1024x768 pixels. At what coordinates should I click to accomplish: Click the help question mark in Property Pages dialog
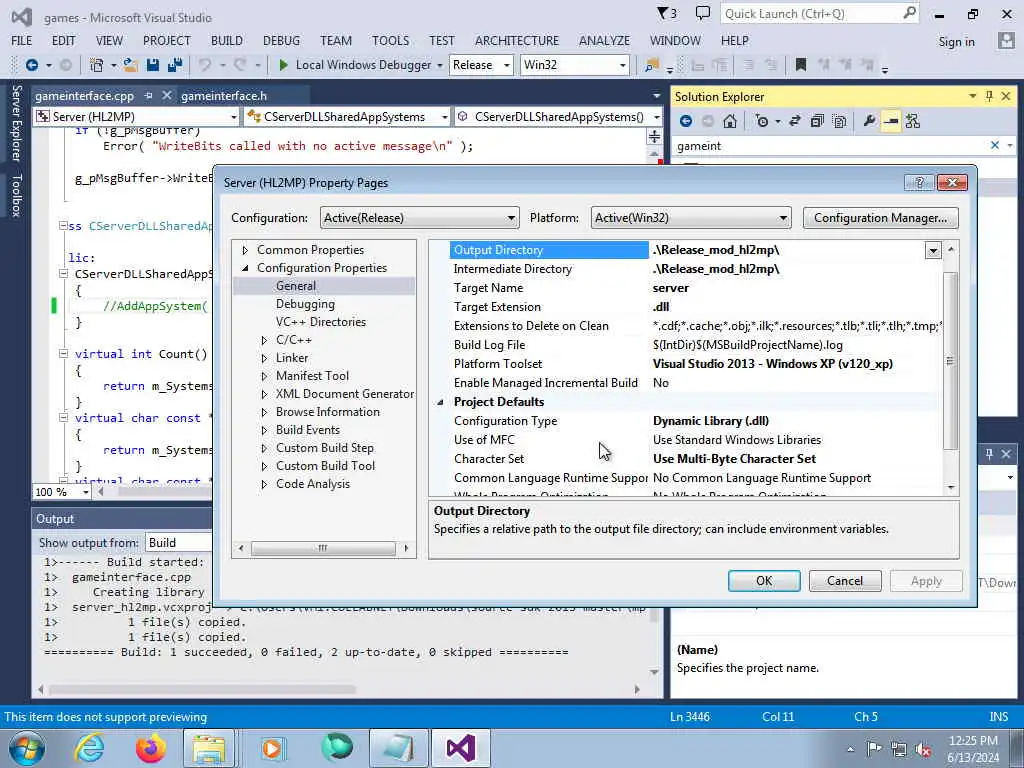point(919,182)
